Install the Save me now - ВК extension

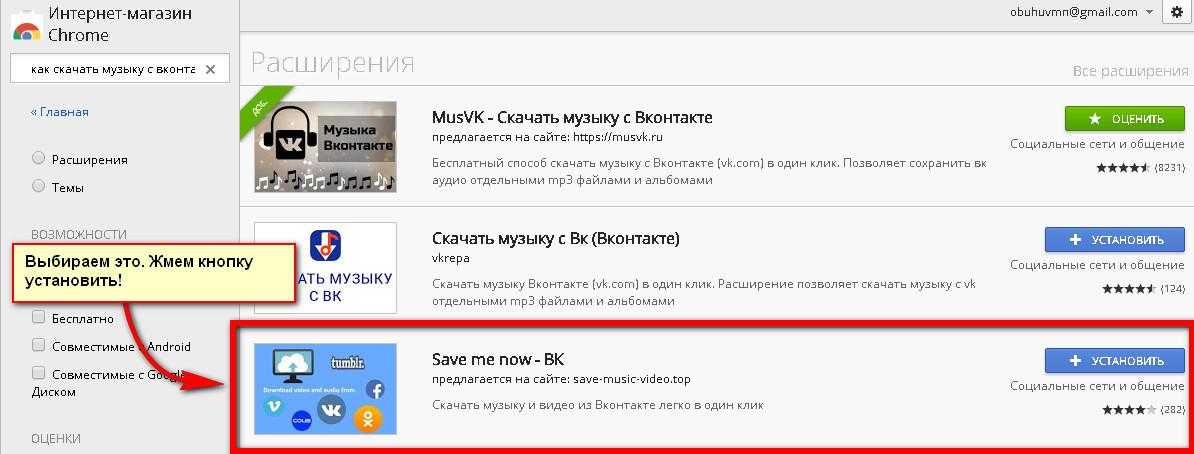coord(1115,360)
